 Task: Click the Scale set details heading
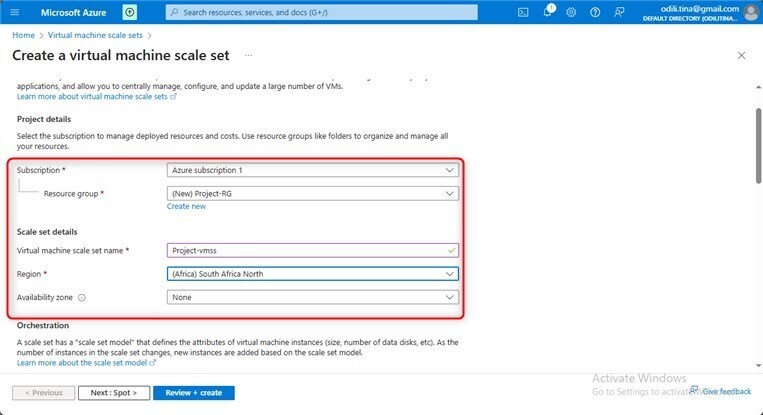[47, 232]
